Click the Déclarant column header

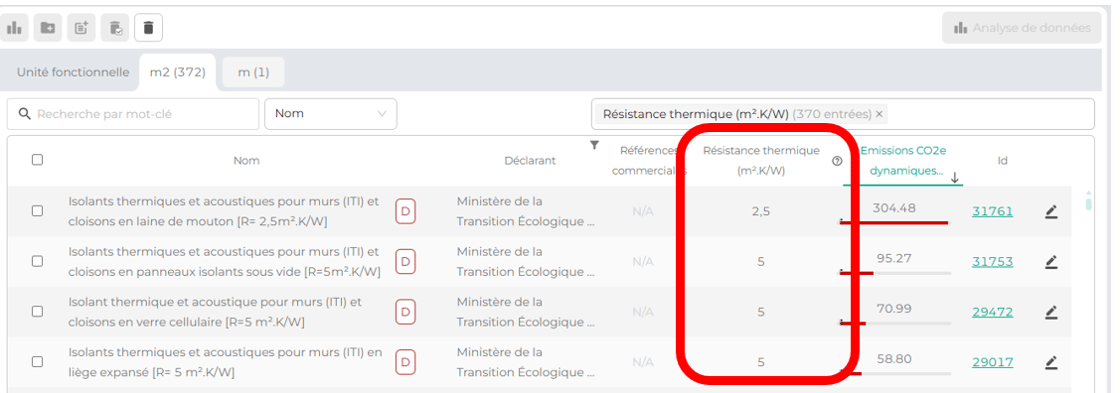pyautogui.click(x=529, y=161)
